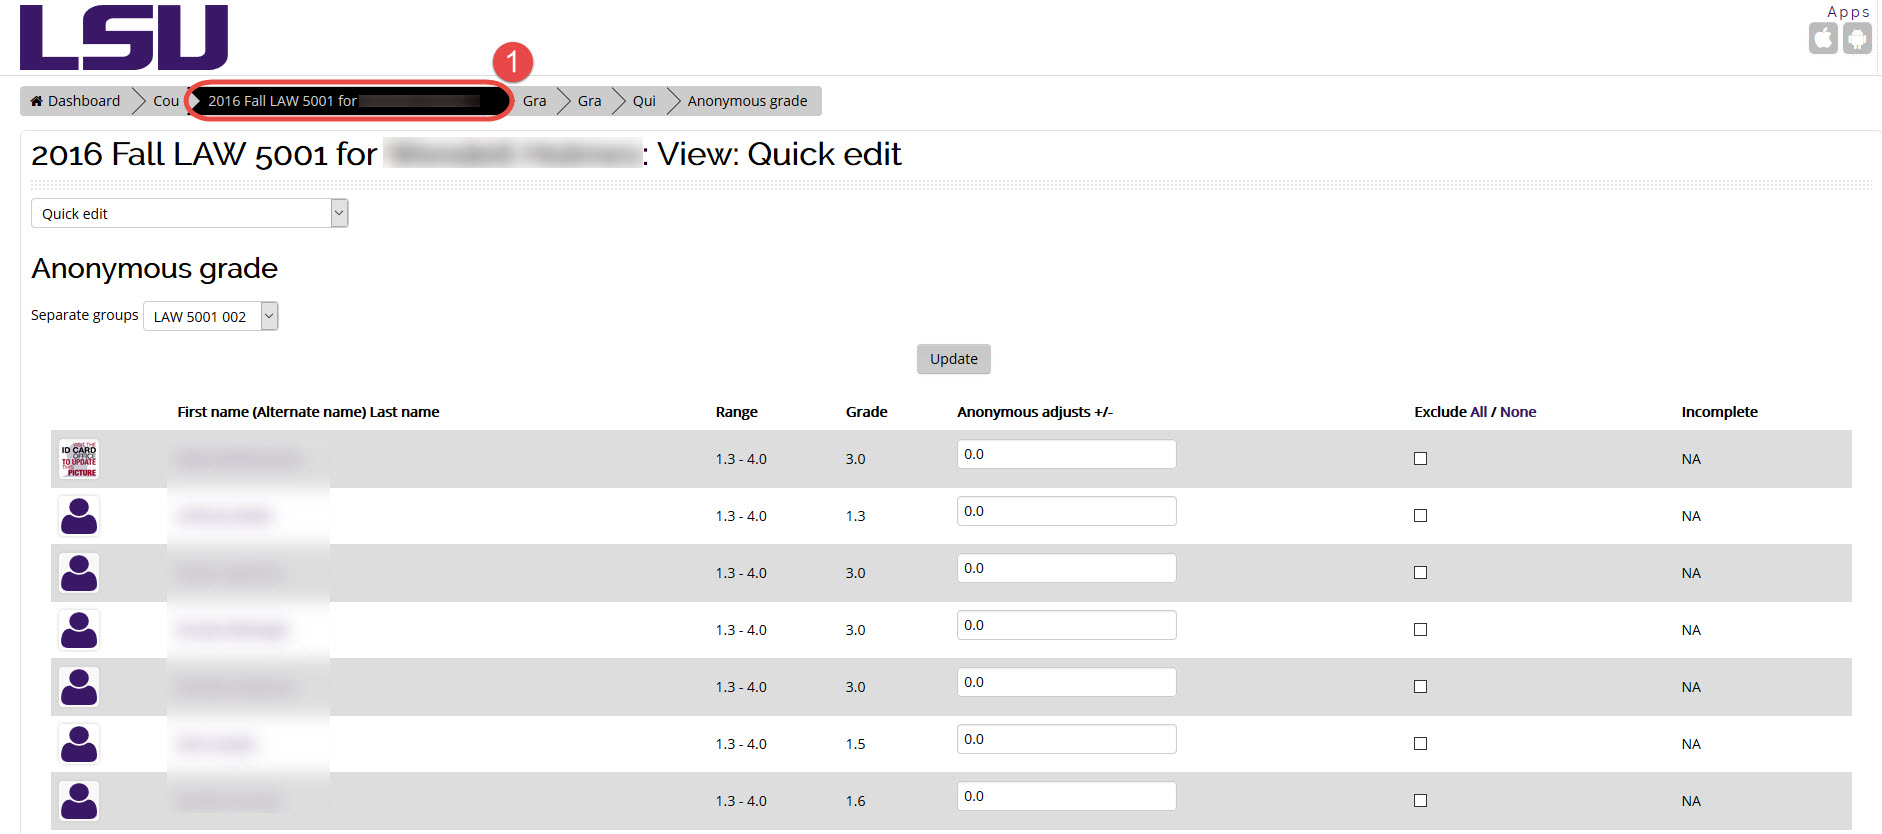Viewport: 1882px width, 834px height.
Task: Check Exclude box for grade 1.3 row
Action: coord(1420,516)
